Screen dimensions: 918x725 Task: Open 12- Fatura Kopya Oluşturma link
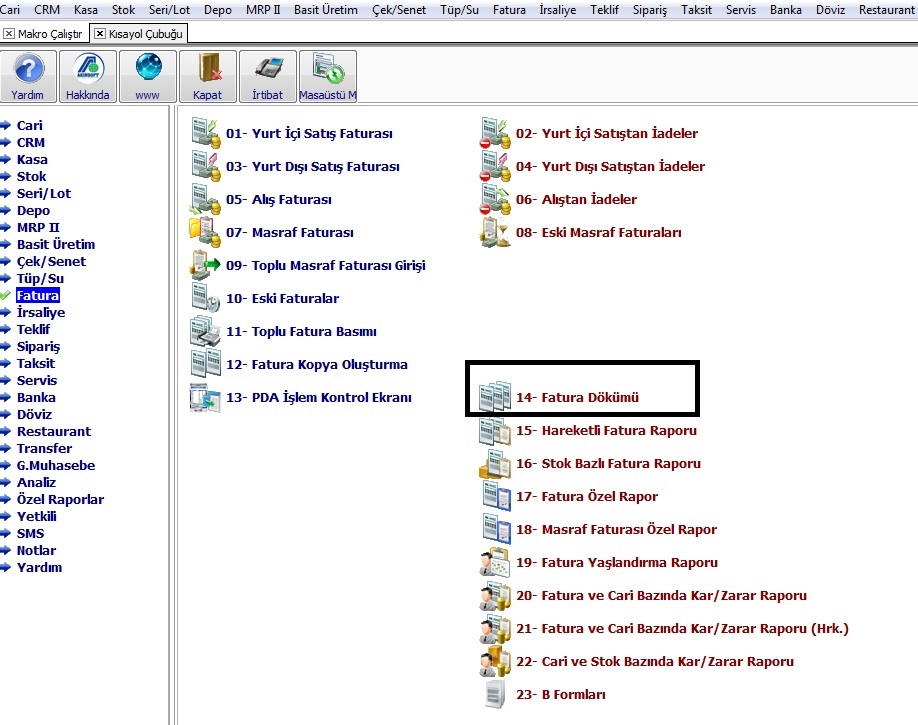317,364
